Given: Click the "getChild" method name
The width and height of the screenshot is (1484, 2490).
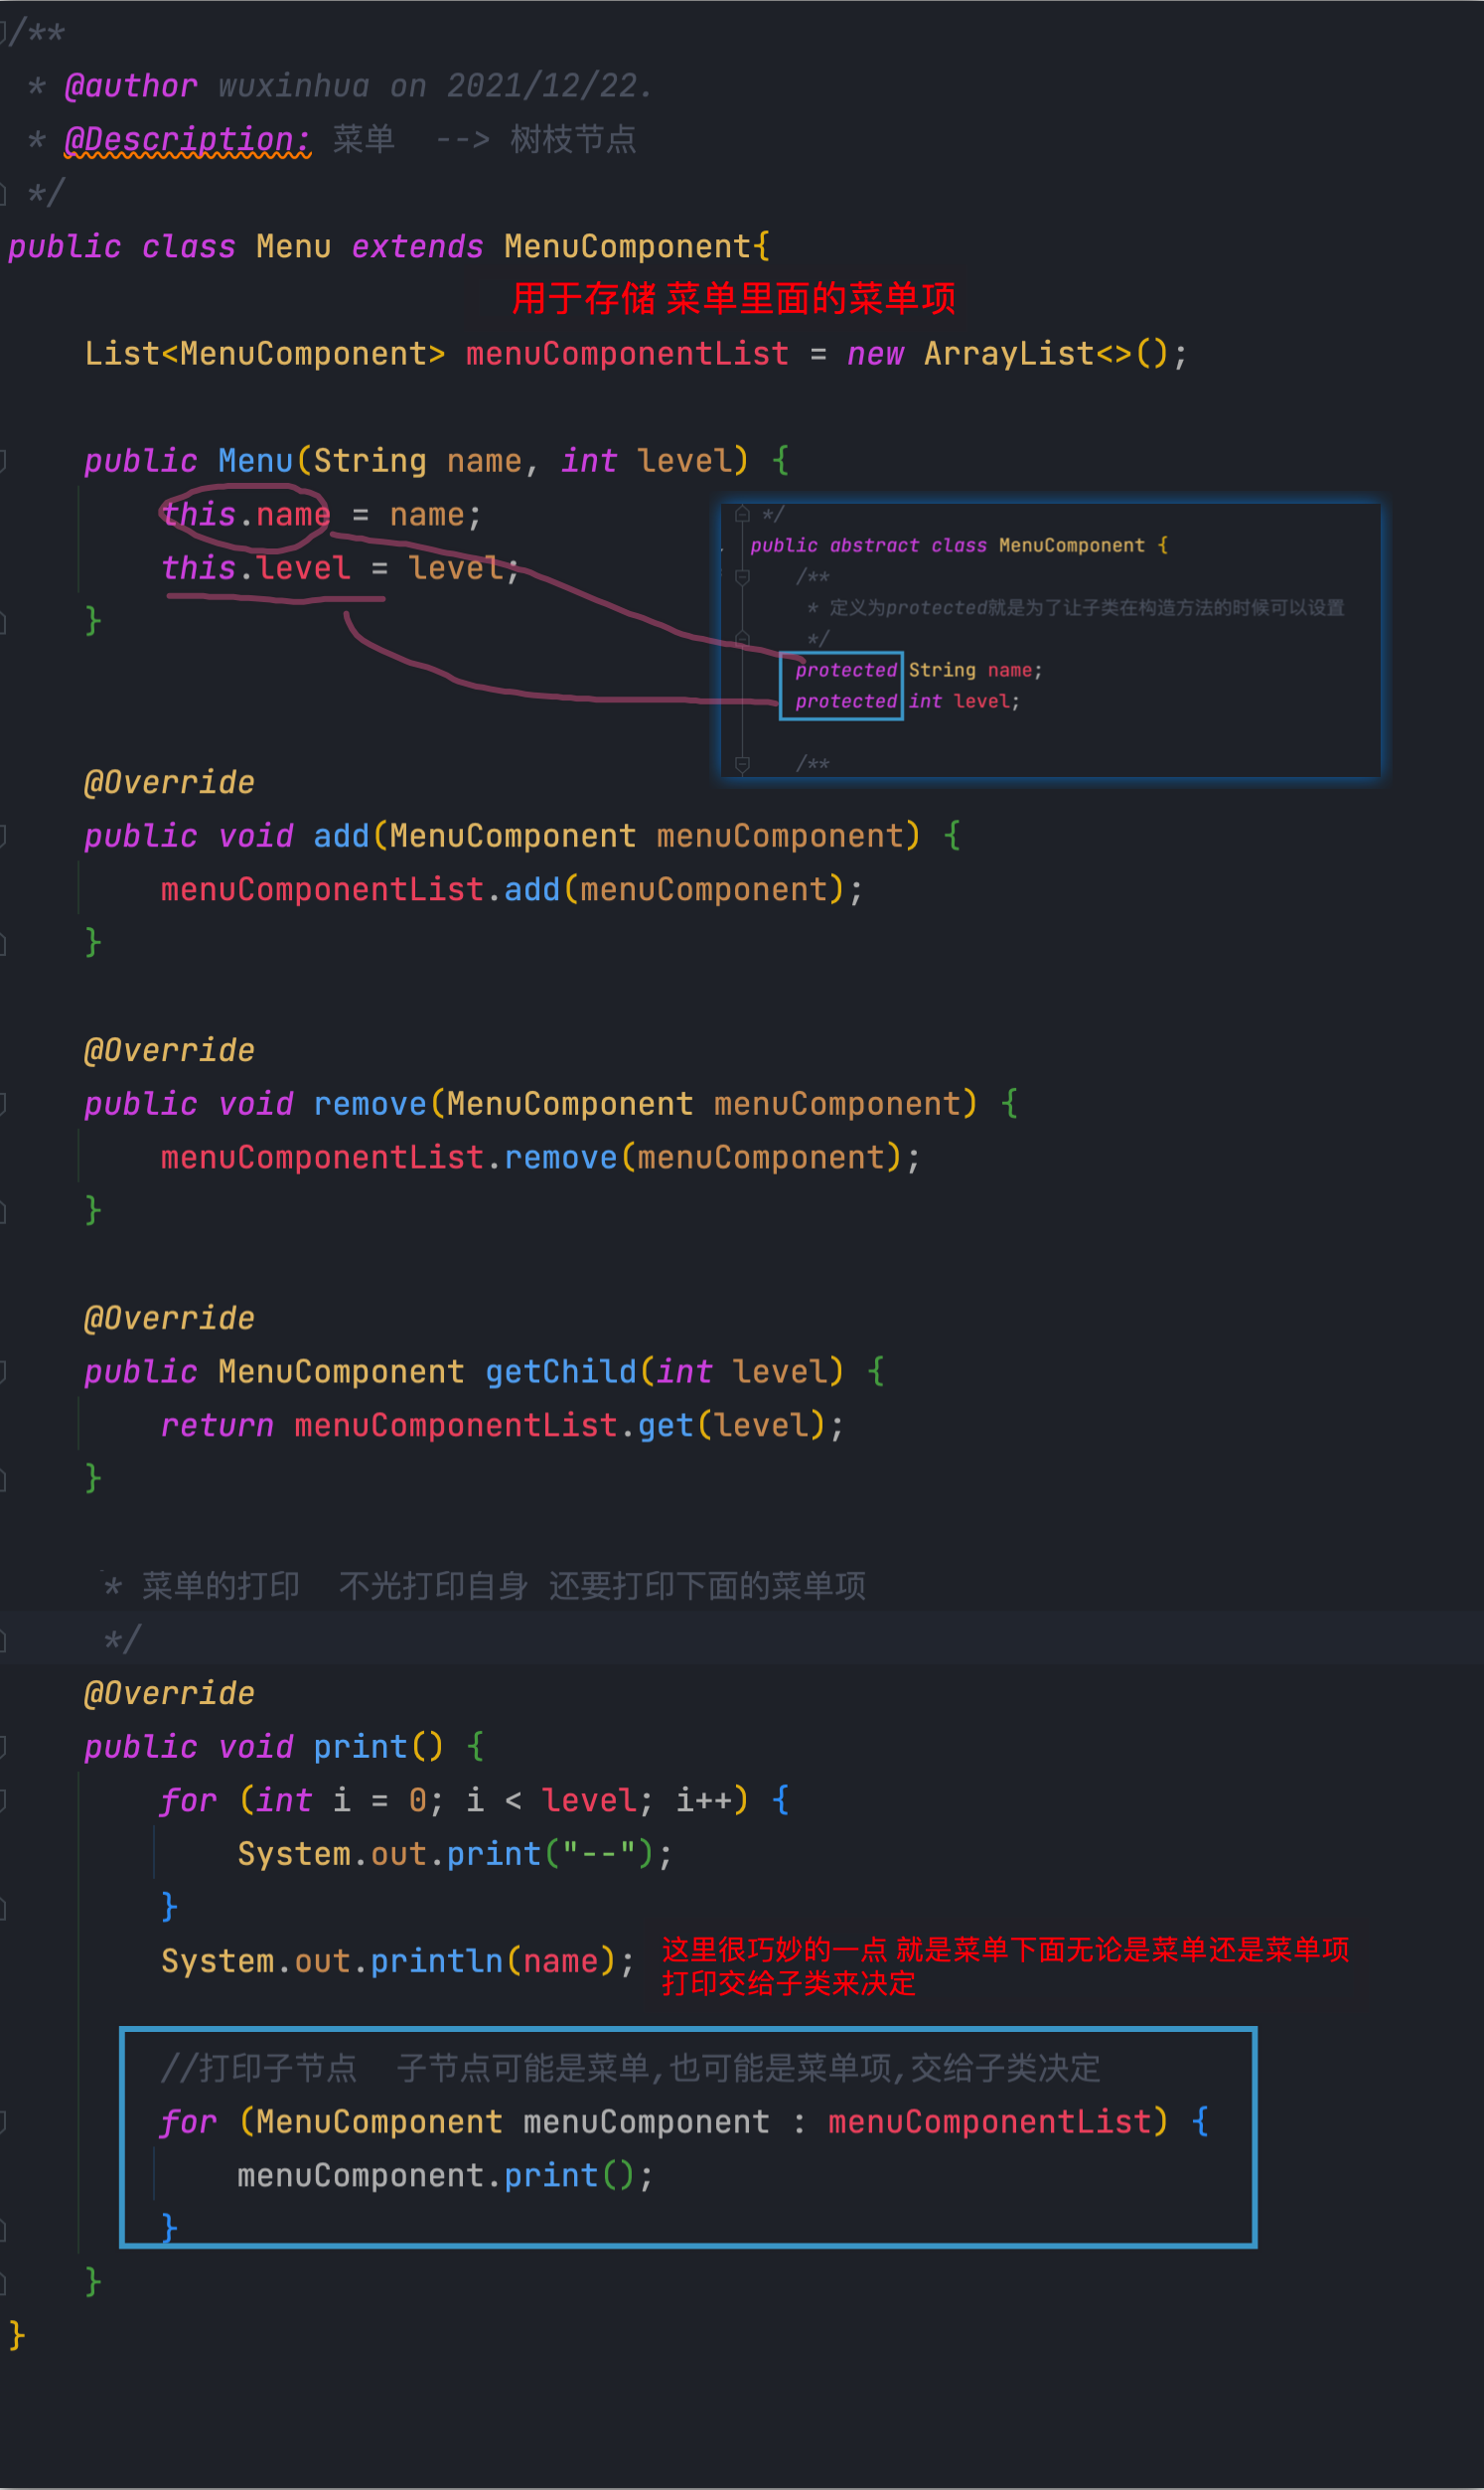Looking at the screenshot, I should pos(561,1371).
